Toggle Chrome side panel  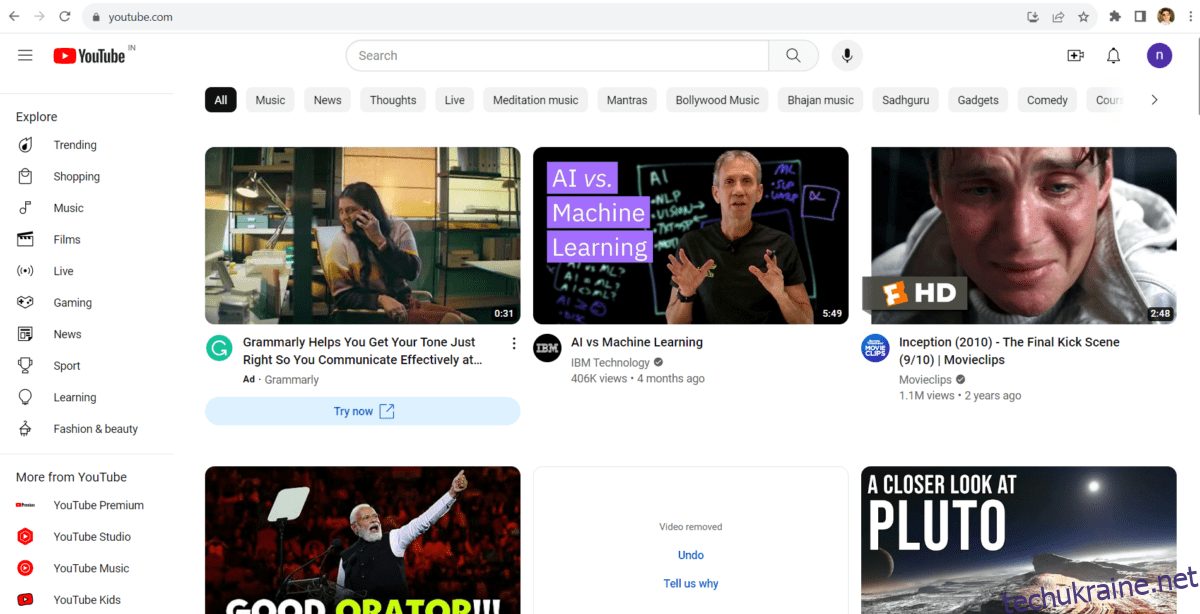click(1140, 17)
